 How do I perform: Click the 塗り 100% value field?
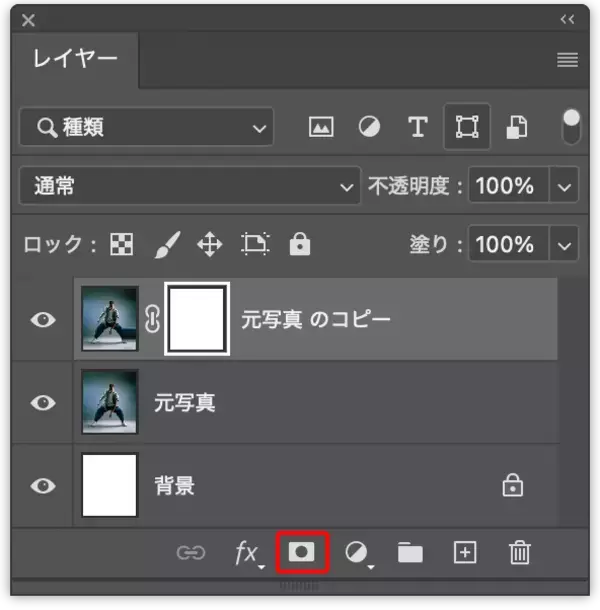click(x=509, y=244)
